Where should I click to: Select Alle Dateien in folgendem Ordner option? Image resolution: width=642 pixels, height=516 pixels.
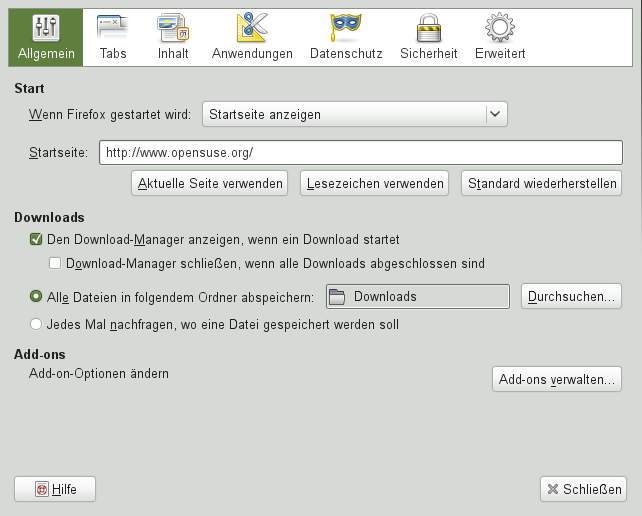[x=37, y=296]
